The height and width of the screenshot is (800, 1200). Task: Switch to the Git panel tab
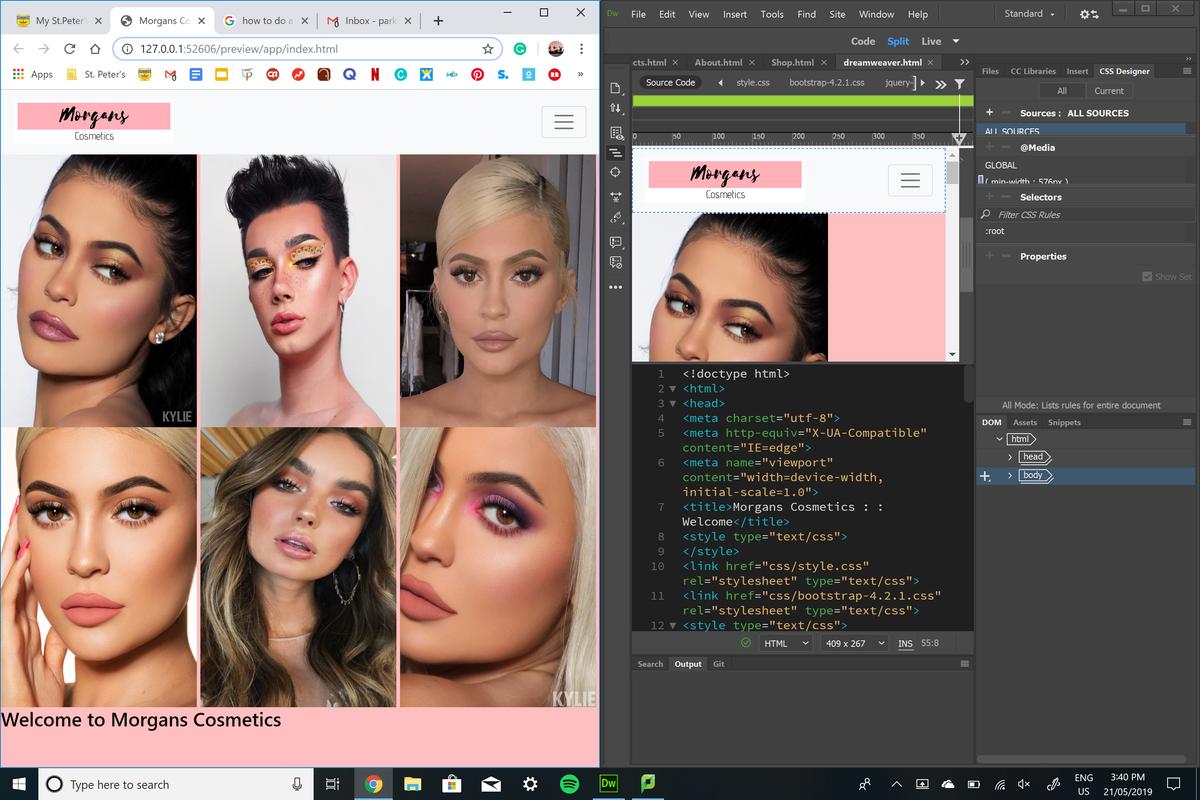pyautogui.click(x=718, y=664)
